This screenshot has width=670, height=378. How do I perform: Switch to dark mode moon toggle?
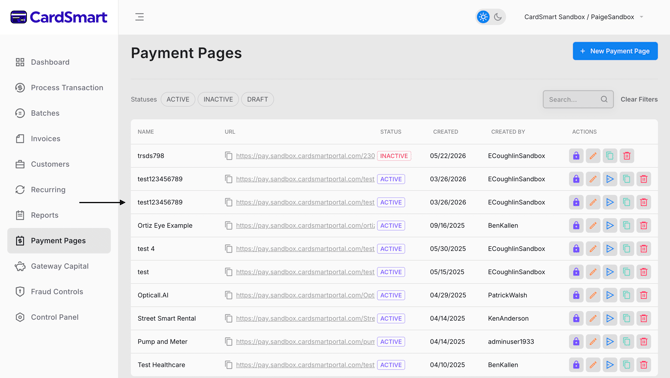(x=498, y=17)
